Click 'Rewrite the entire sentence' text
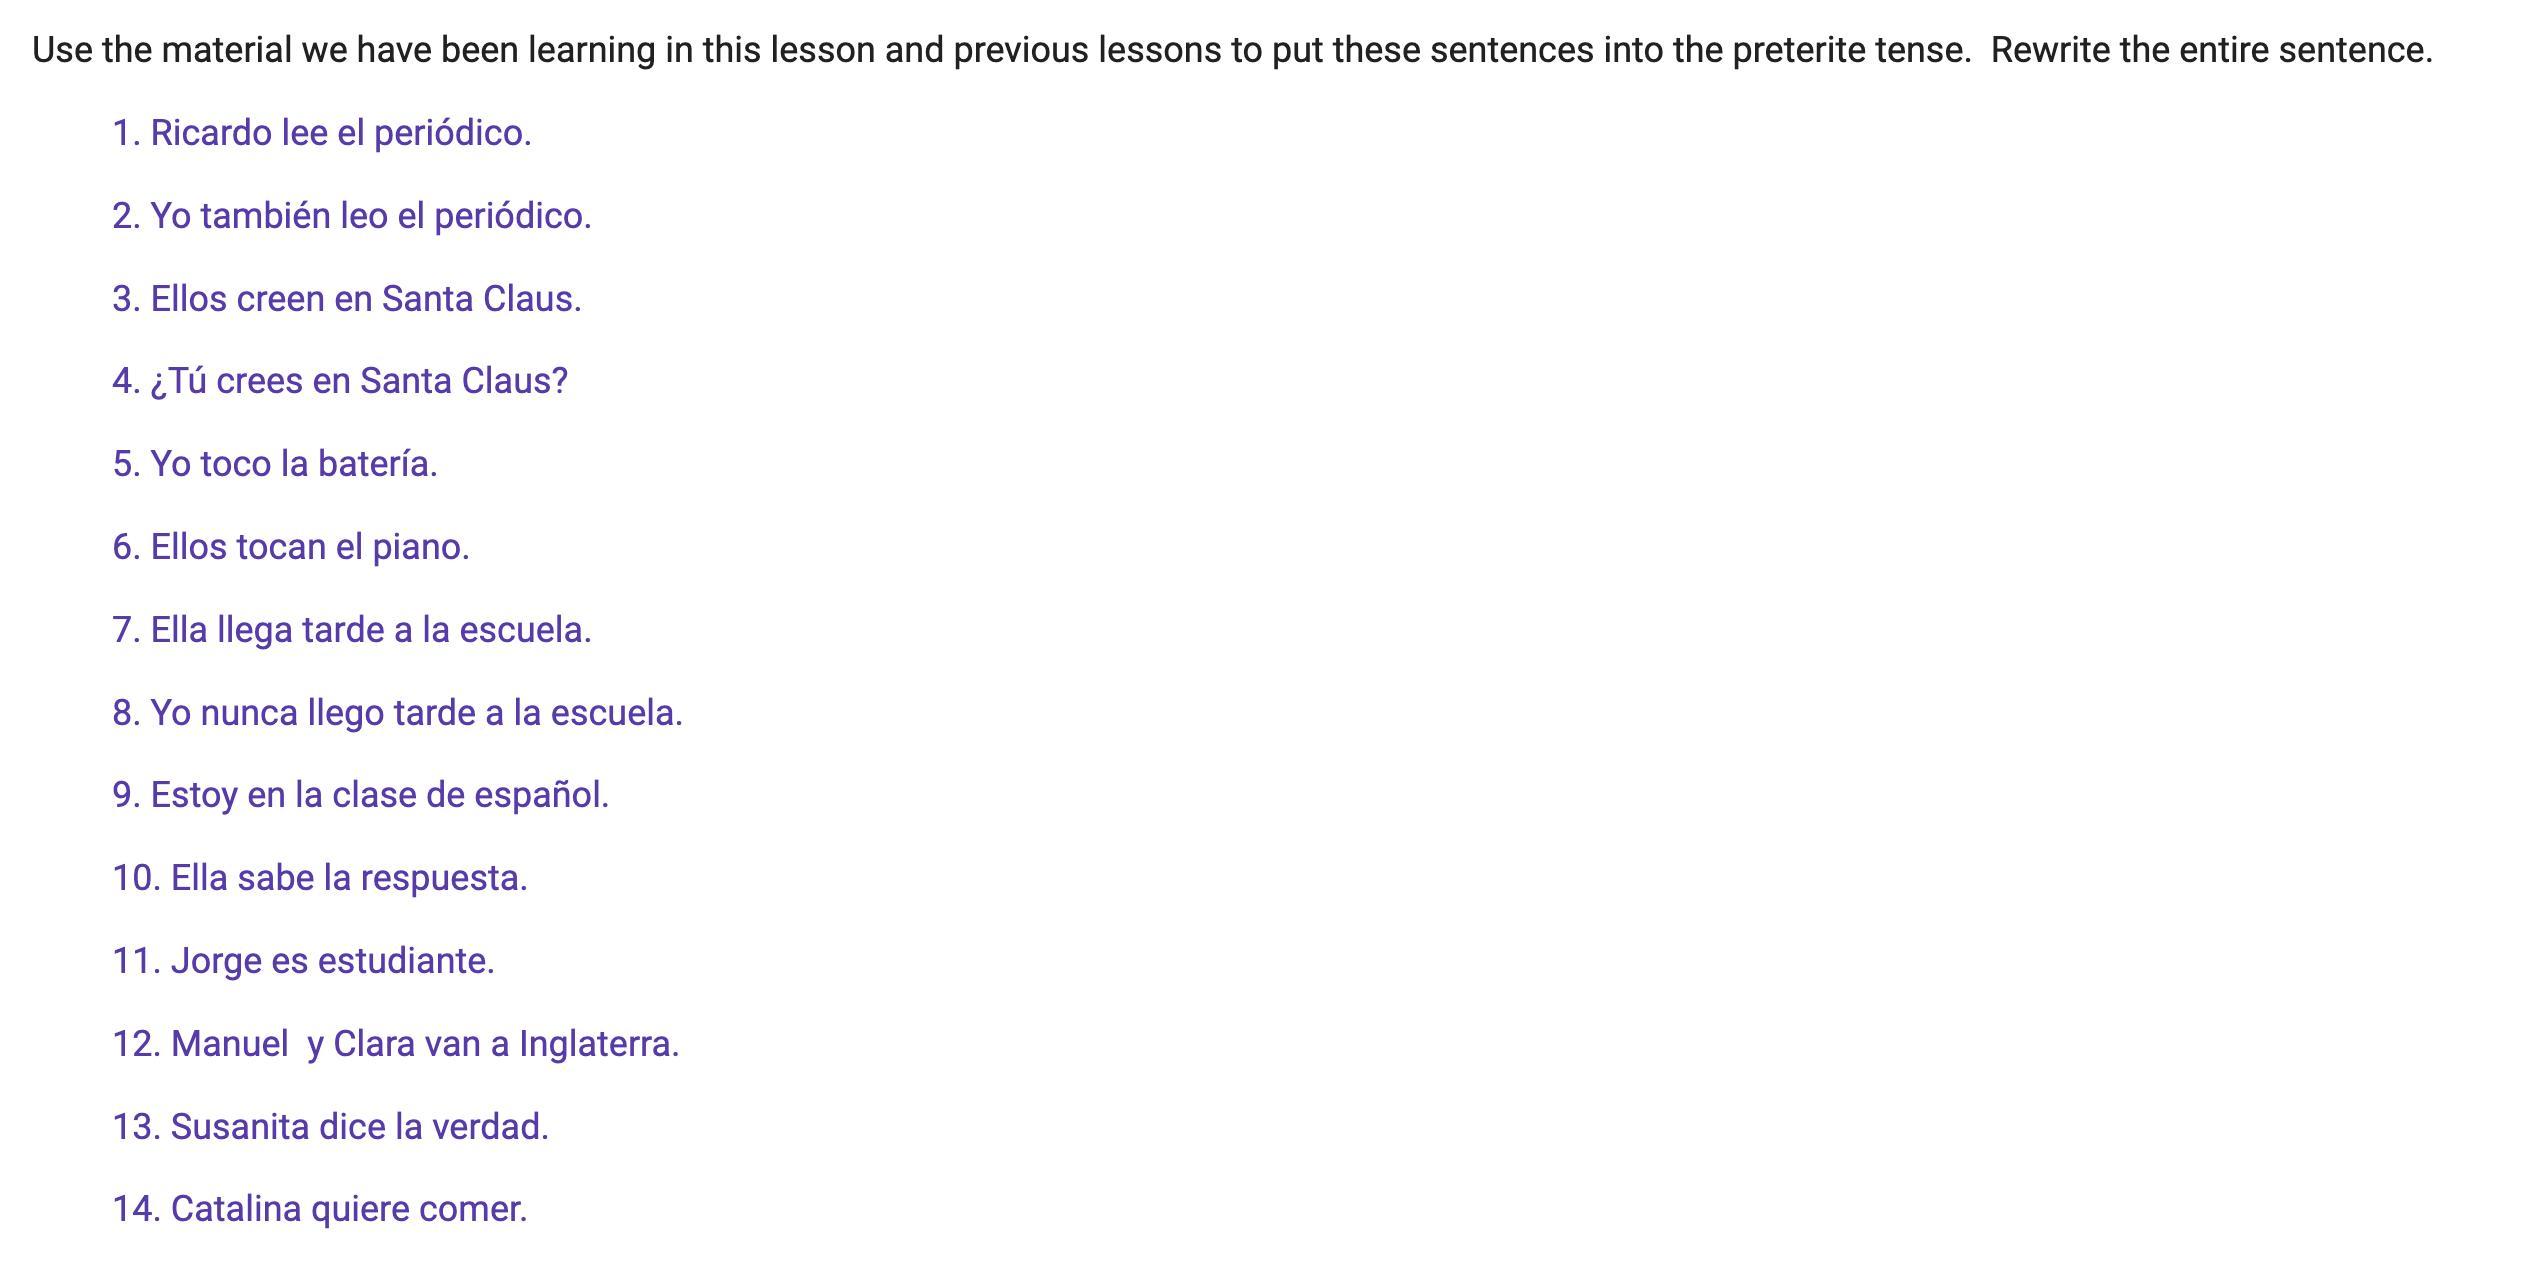 pos(2210,50)
